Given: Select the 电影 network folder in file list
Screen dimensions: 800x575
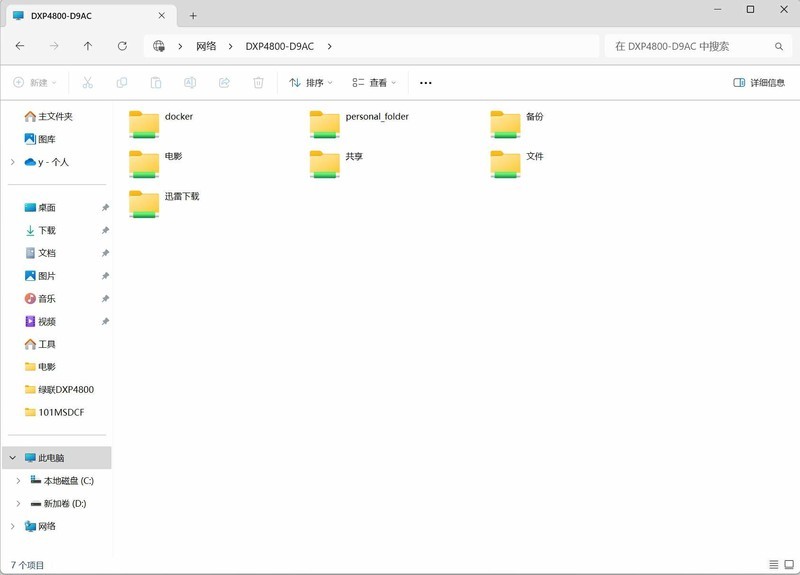Looking at the screenshot, I should point(156,164).
